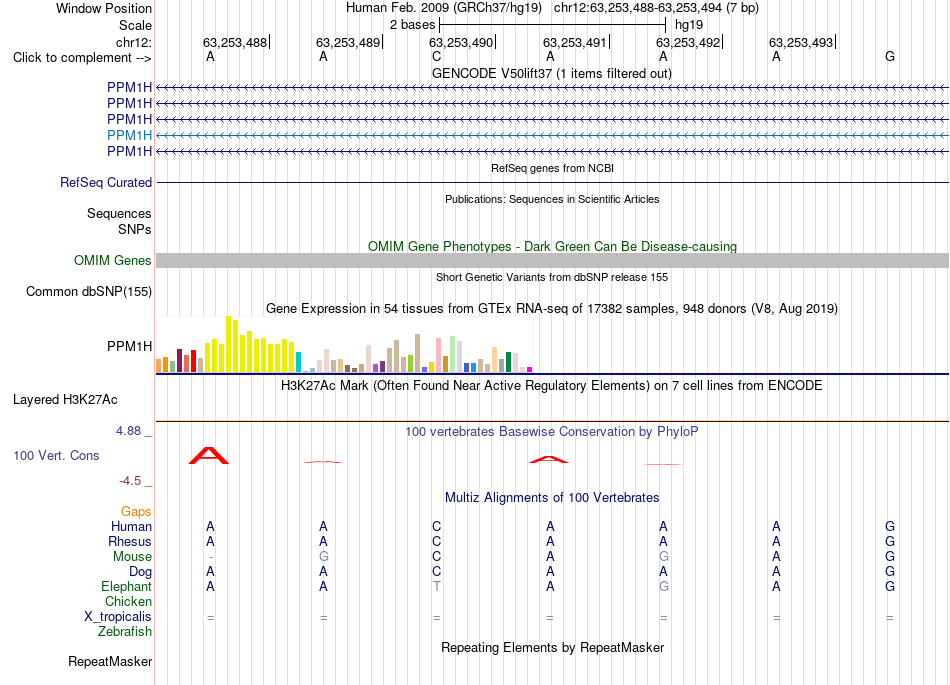Select the light-blue PPM1H transcript label
Screen dimensions: 950x685
pos(130,135)
